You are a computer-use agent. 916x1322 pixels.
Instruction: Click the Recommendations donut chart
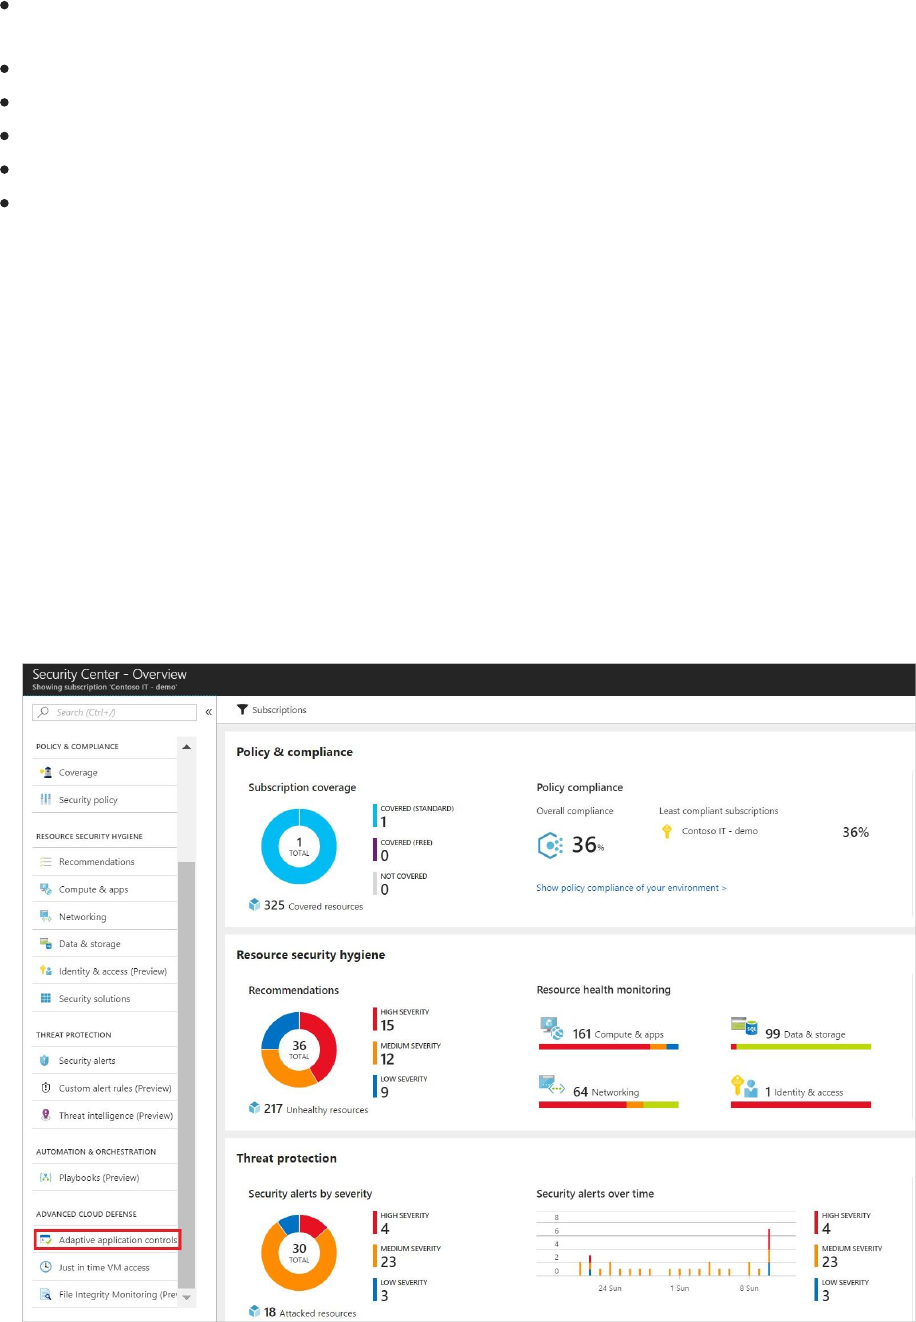point(299,1050)
